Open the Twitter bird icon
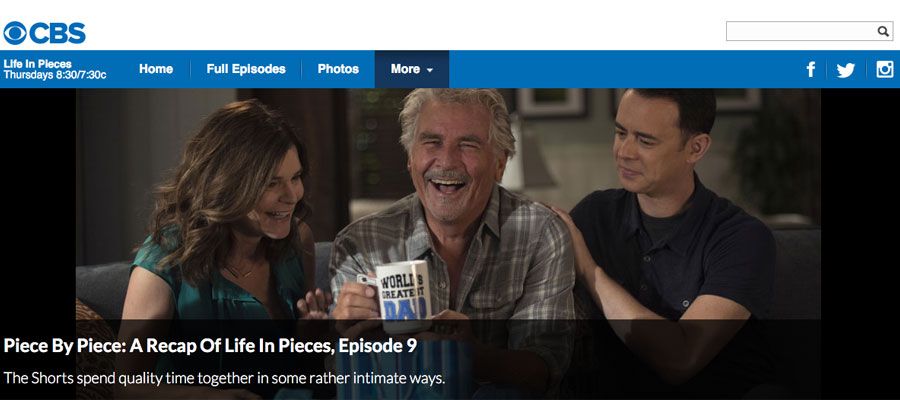 [845, 70]
